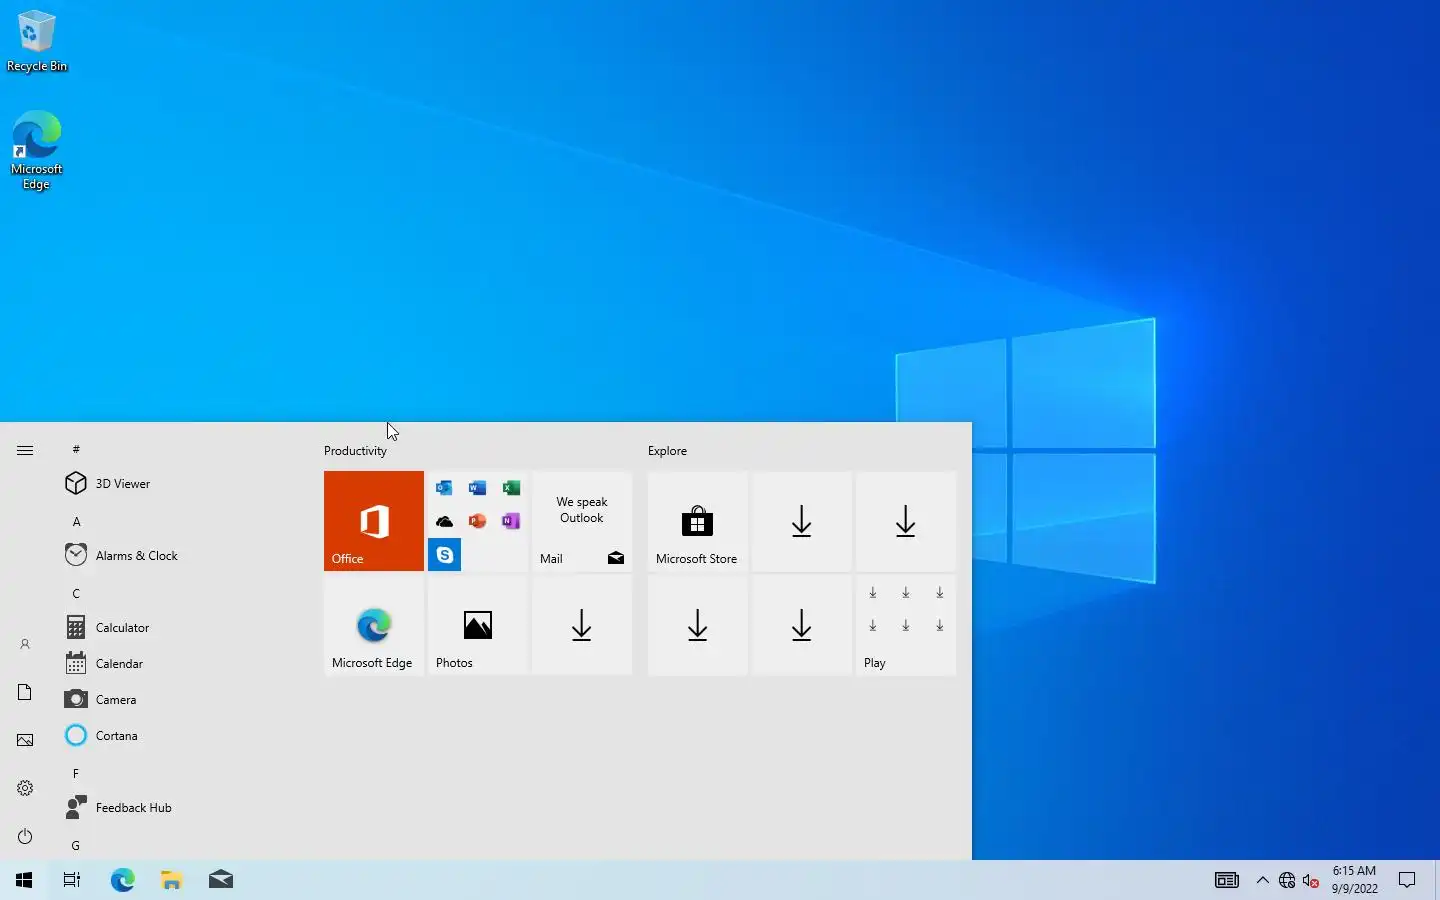This screenshot has height=900, width=1440.
Task: Launch Cortana from the app list
Action: pyautogui.click(x=180, y=736)
